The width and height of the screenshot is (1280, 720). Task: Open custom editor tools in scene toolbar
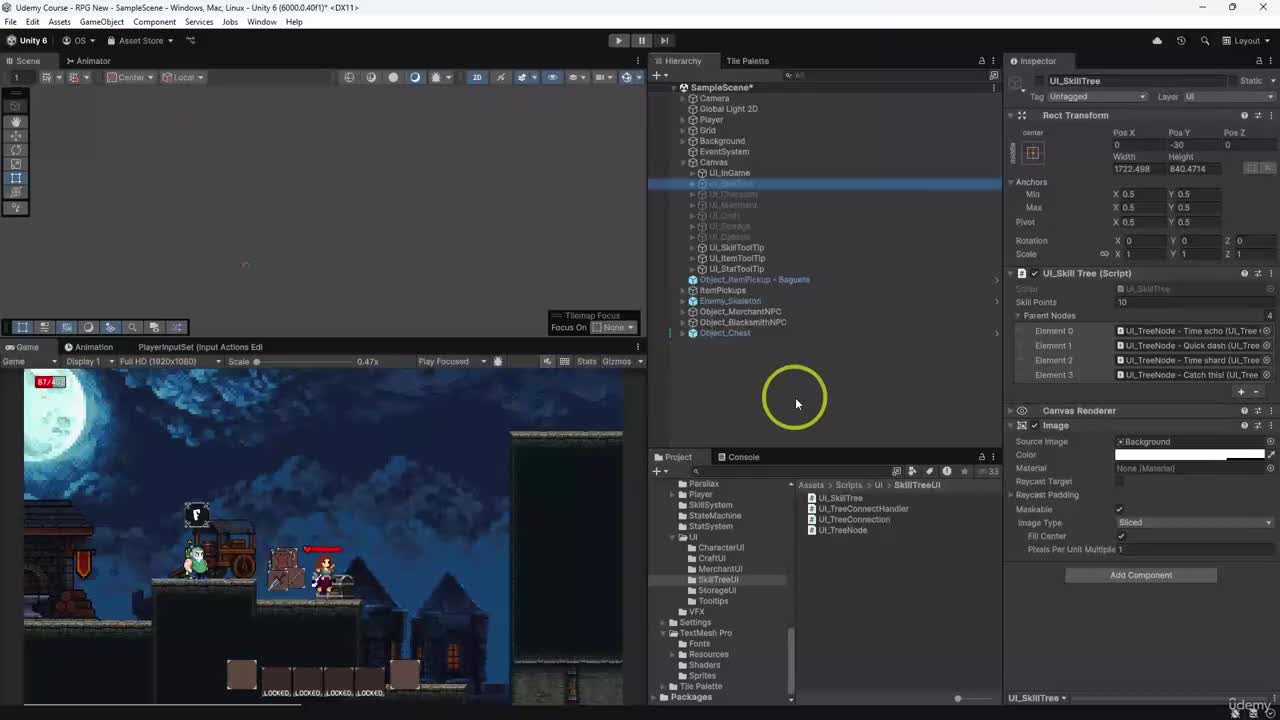16,208
